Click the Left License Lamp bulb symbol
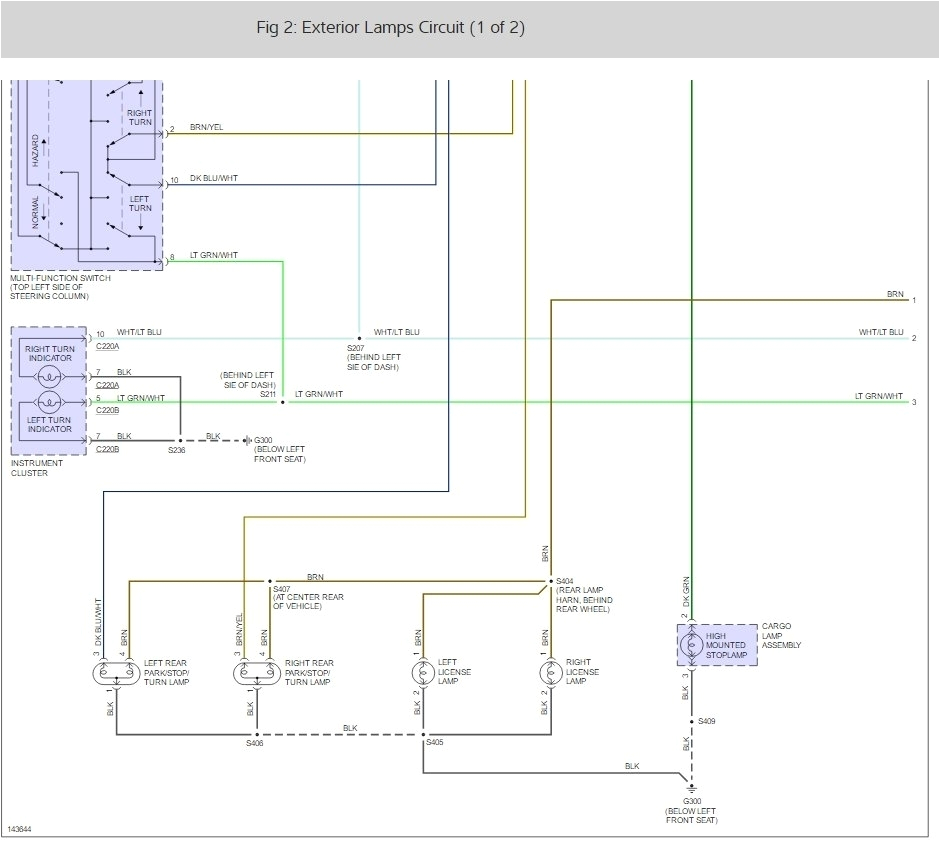Viewport: 940px width, 844px height. point(424,673)
